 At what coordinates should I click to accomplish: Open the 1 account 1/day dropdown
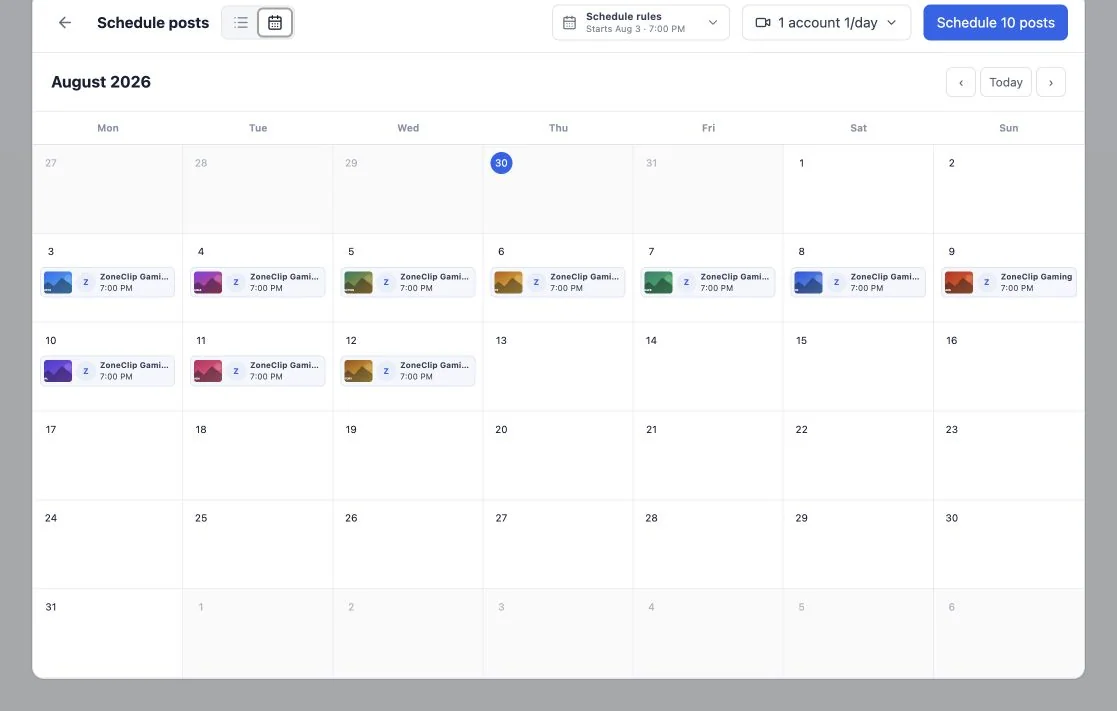tap(826, 23)
